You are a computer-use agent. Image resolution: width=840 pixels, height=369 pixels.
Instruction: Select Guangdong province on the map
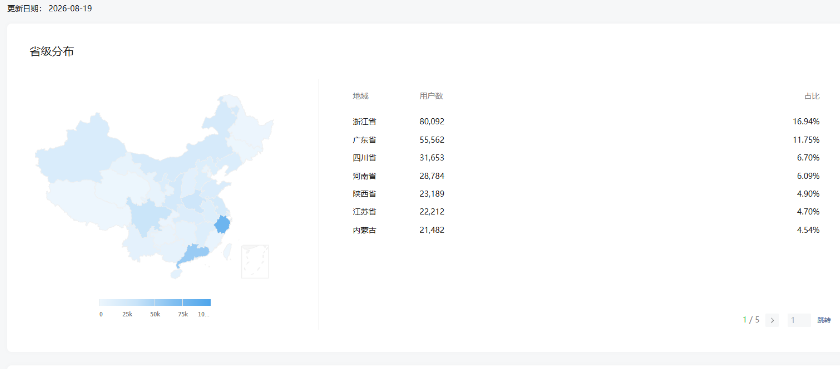193,254
